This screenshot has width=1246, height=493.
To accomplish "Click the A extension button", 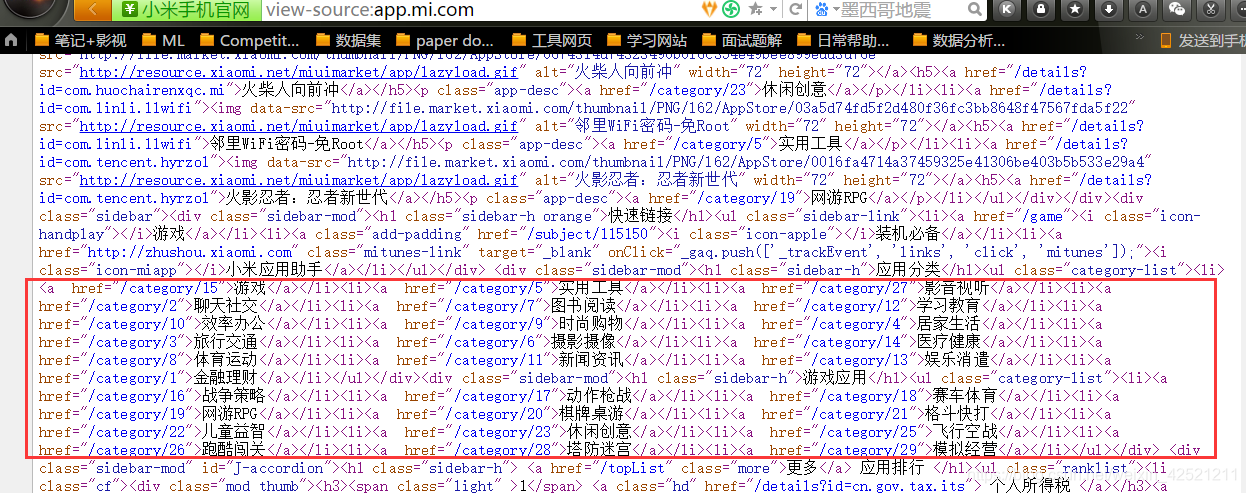I will click(1143, 9).
